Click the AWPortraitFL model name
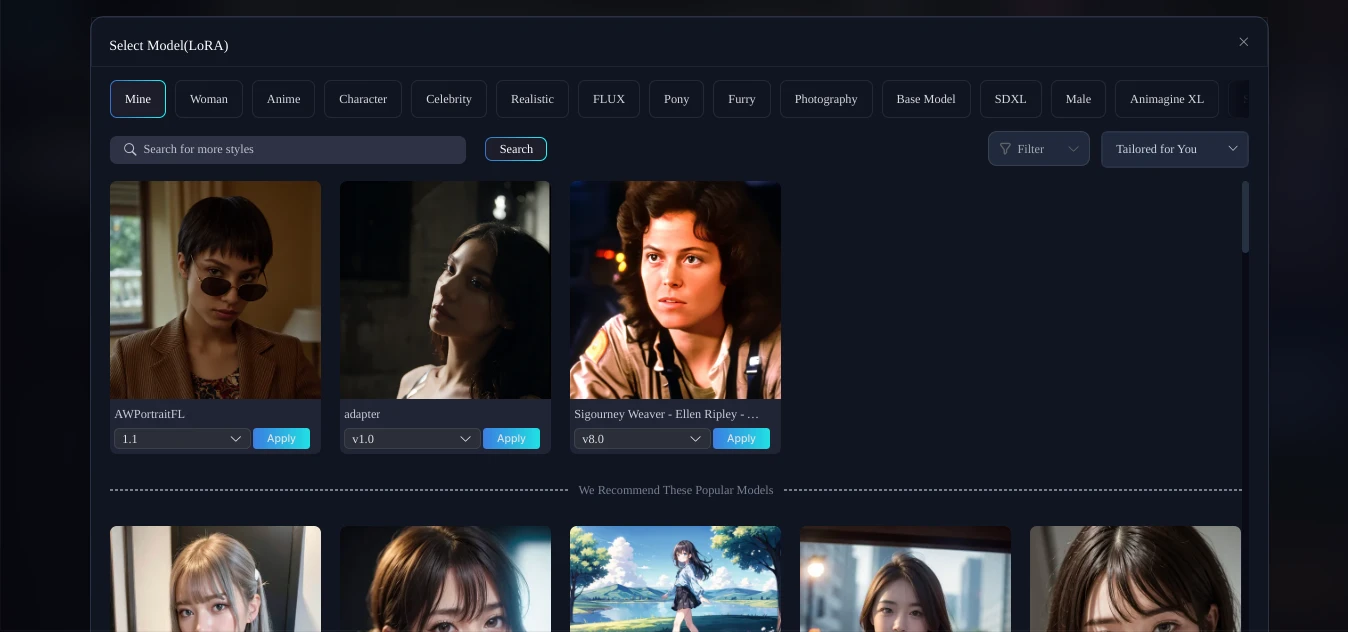 pos(150,414)
